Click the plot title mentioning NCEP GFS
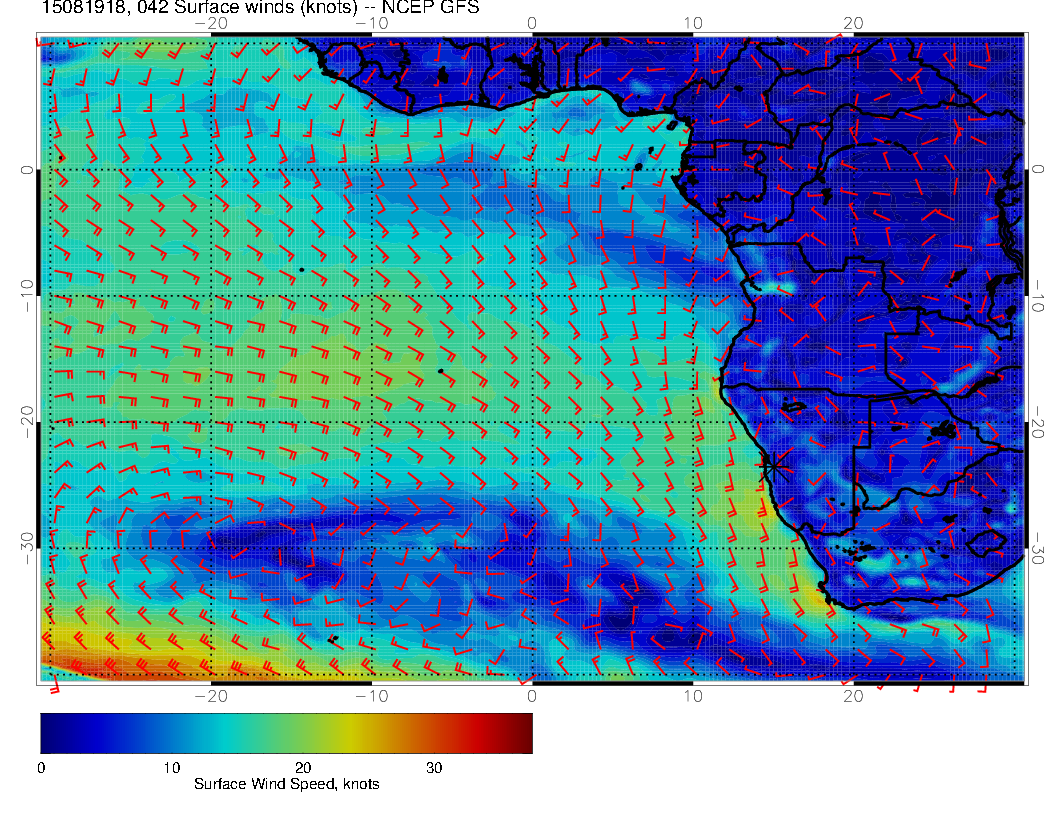This screenshot has width=1056, height=816. coord(260,10)
